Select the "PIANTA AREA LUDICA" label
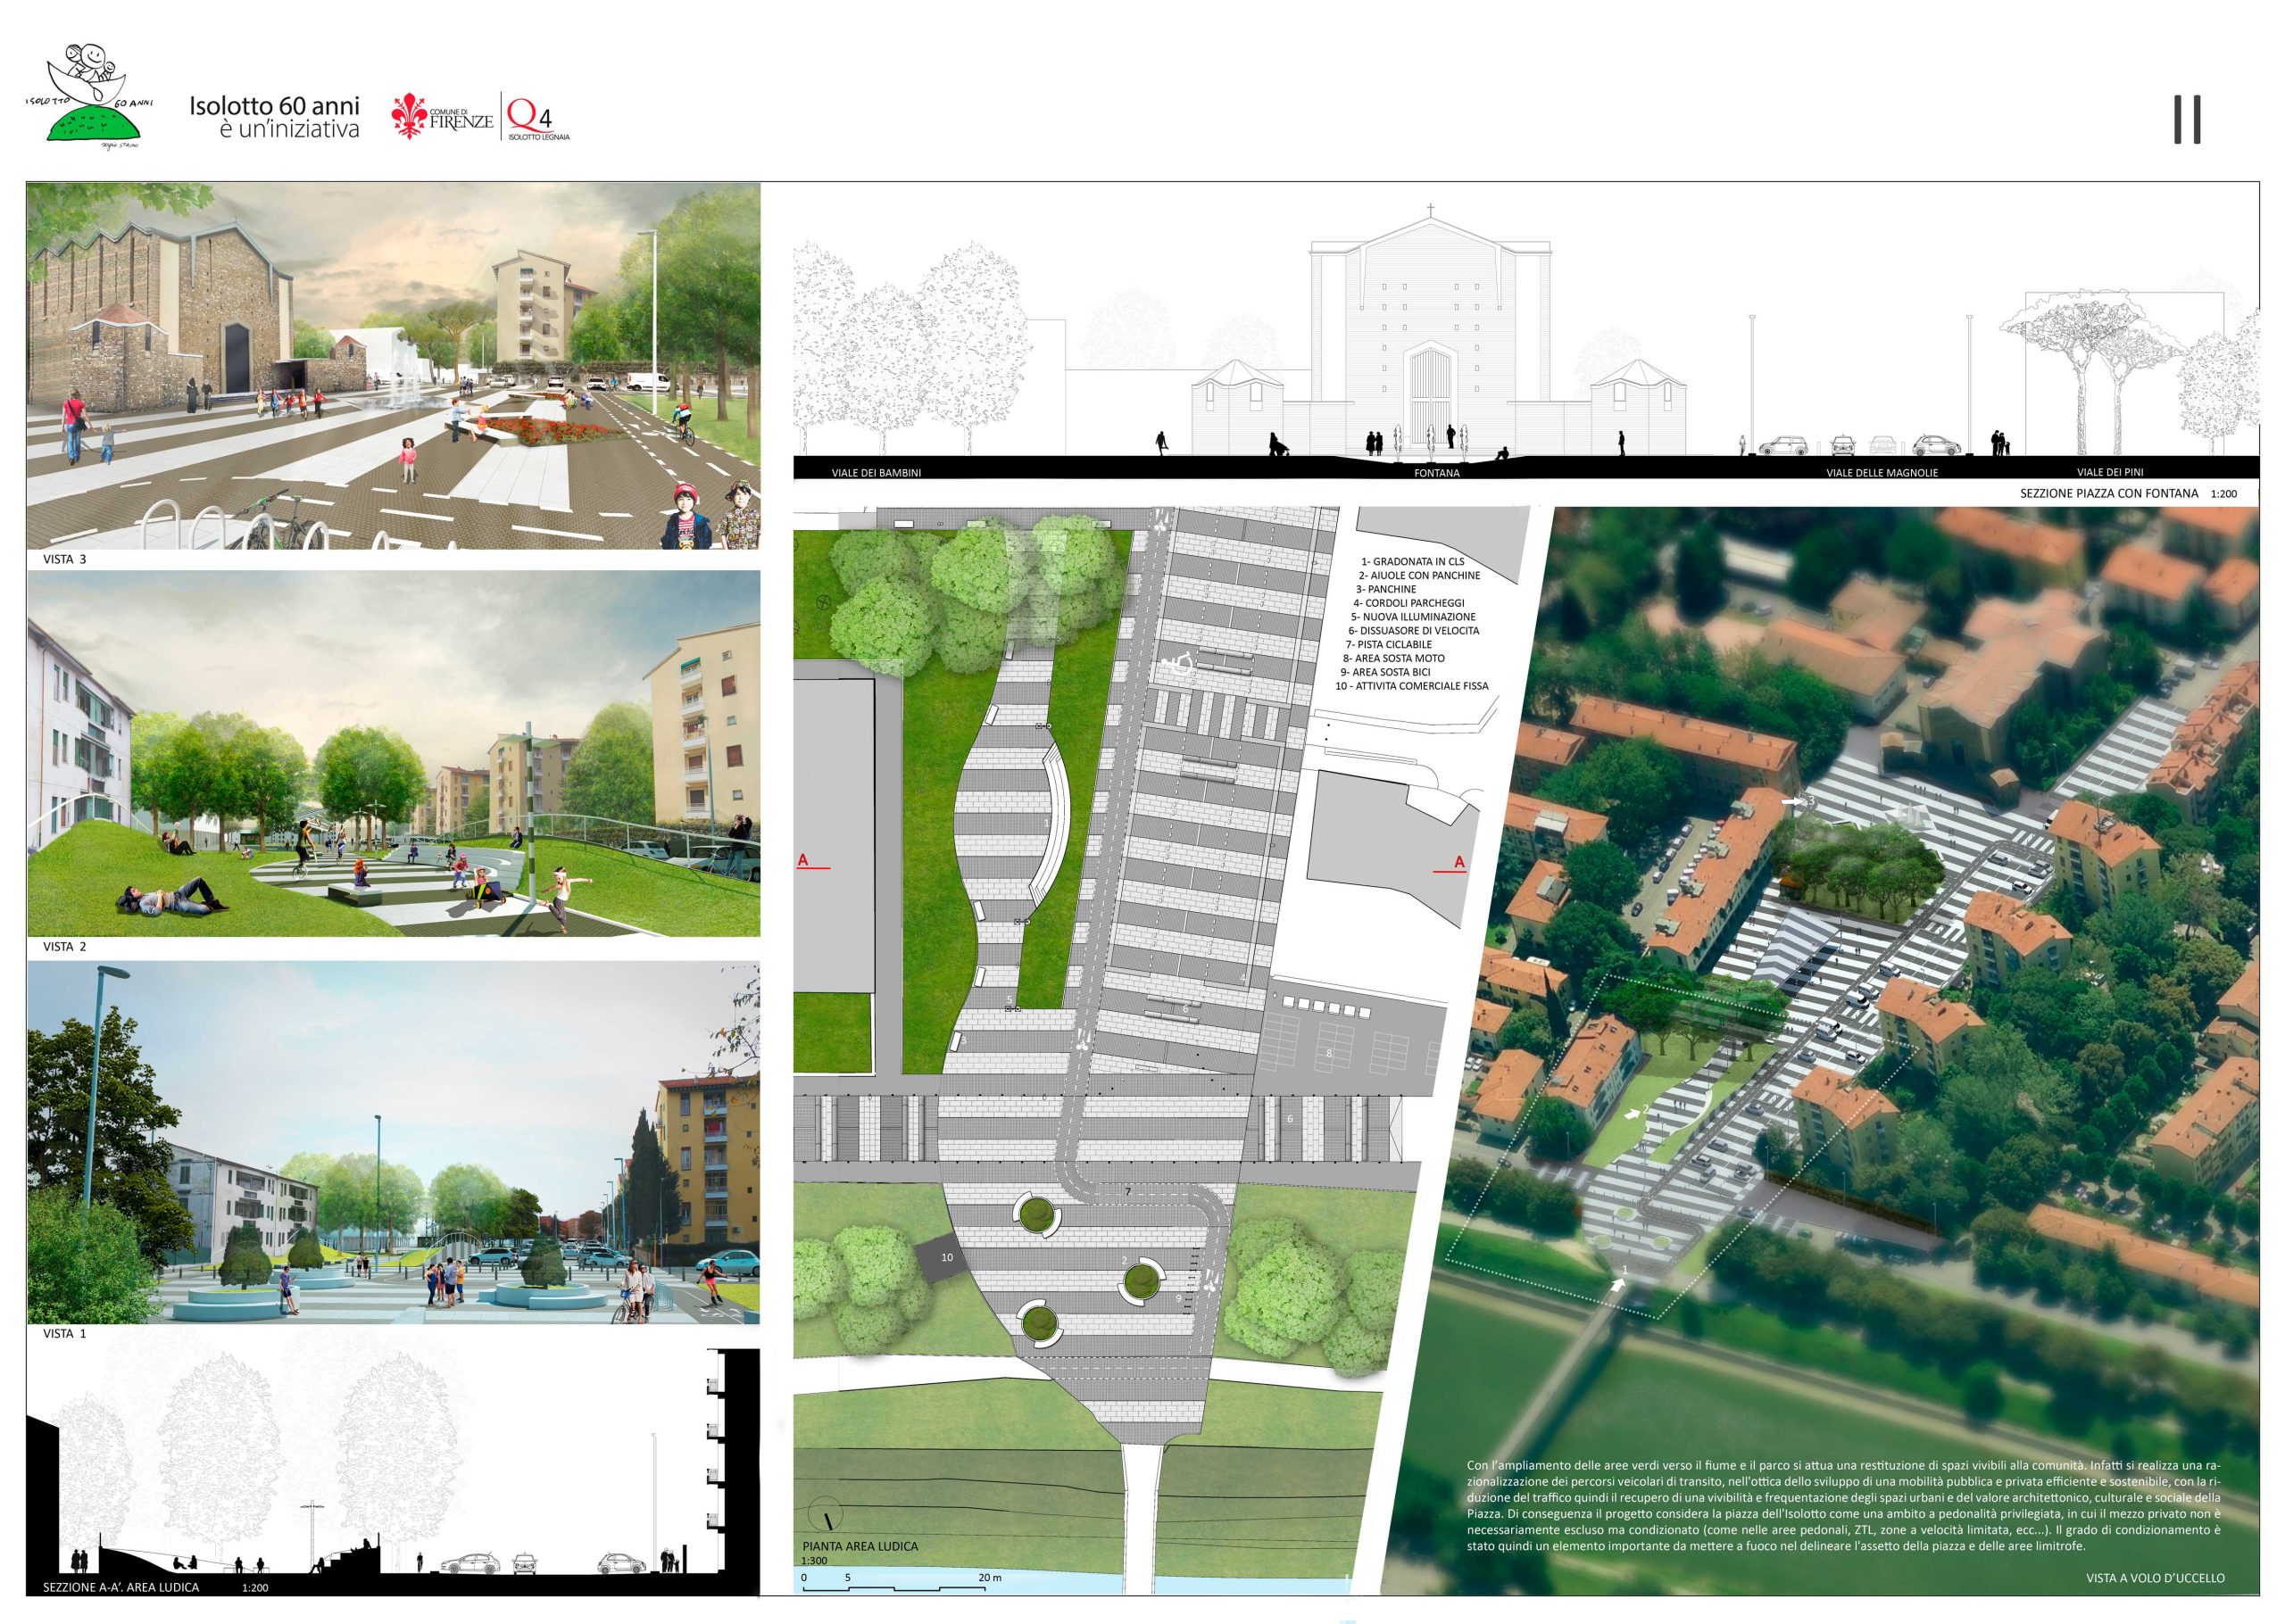Viewport: 2285px width, 1624px height. pyautogui.click(x=860, y=1546)
